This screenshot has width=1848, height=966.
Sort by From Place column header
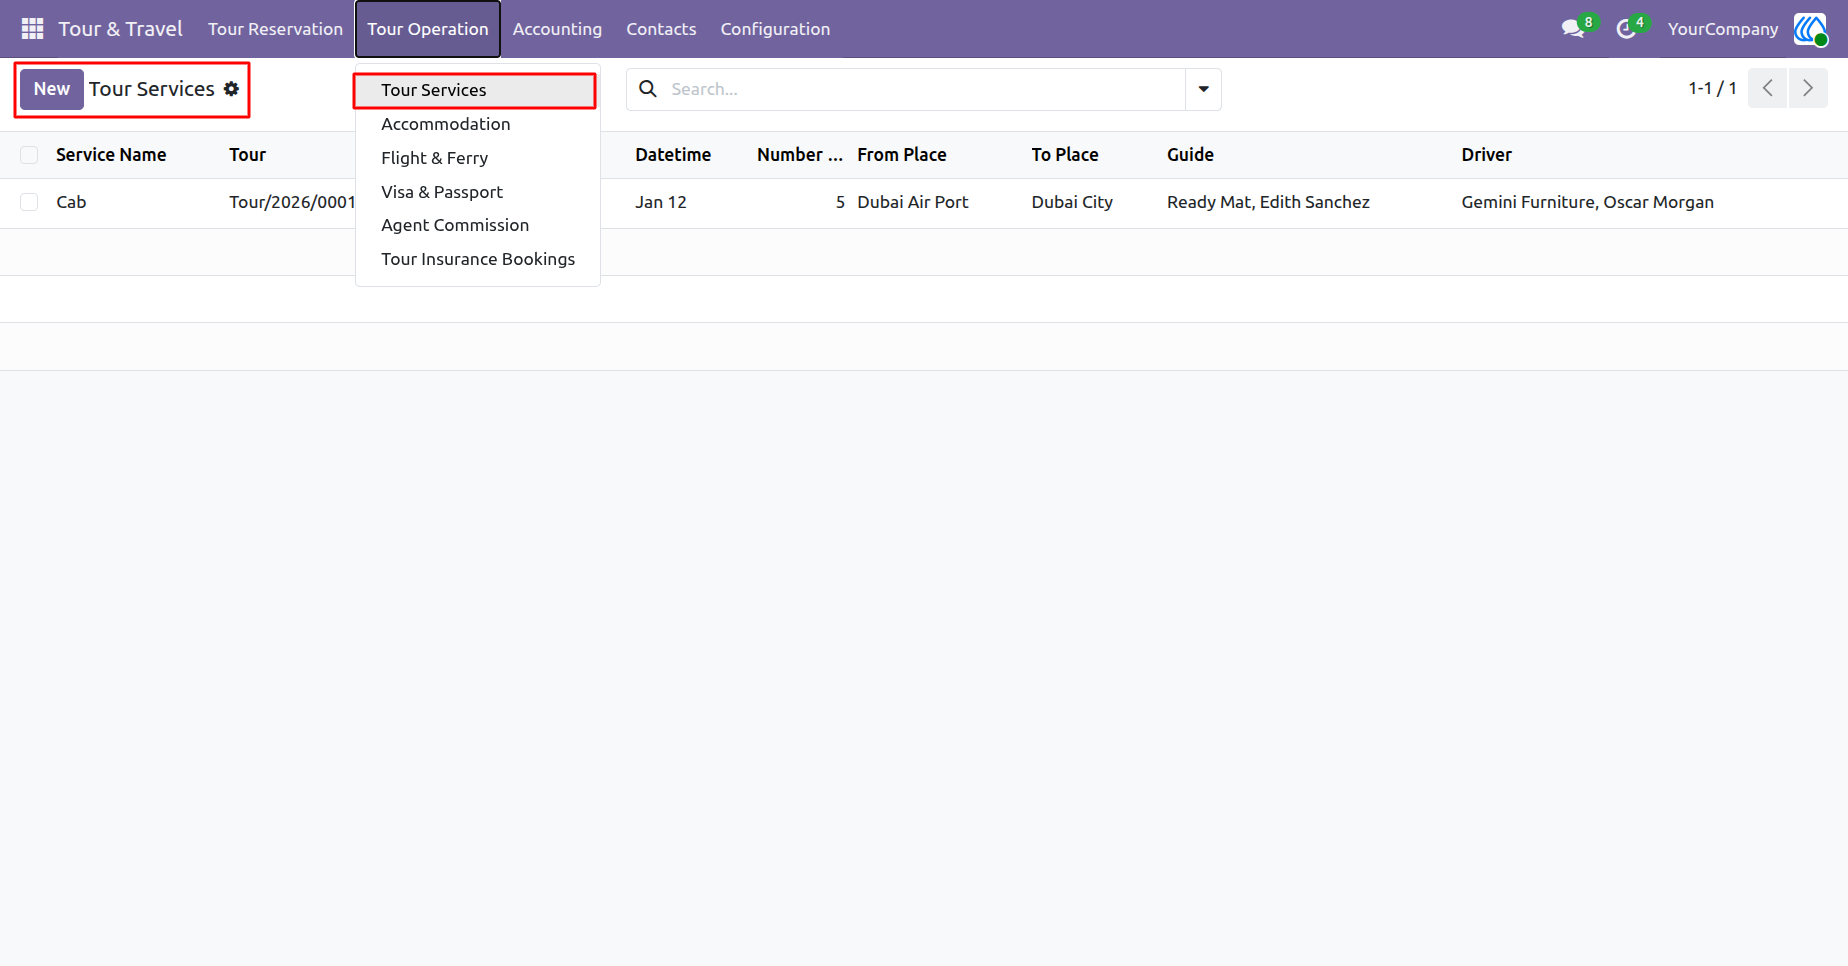pos(902,155)
